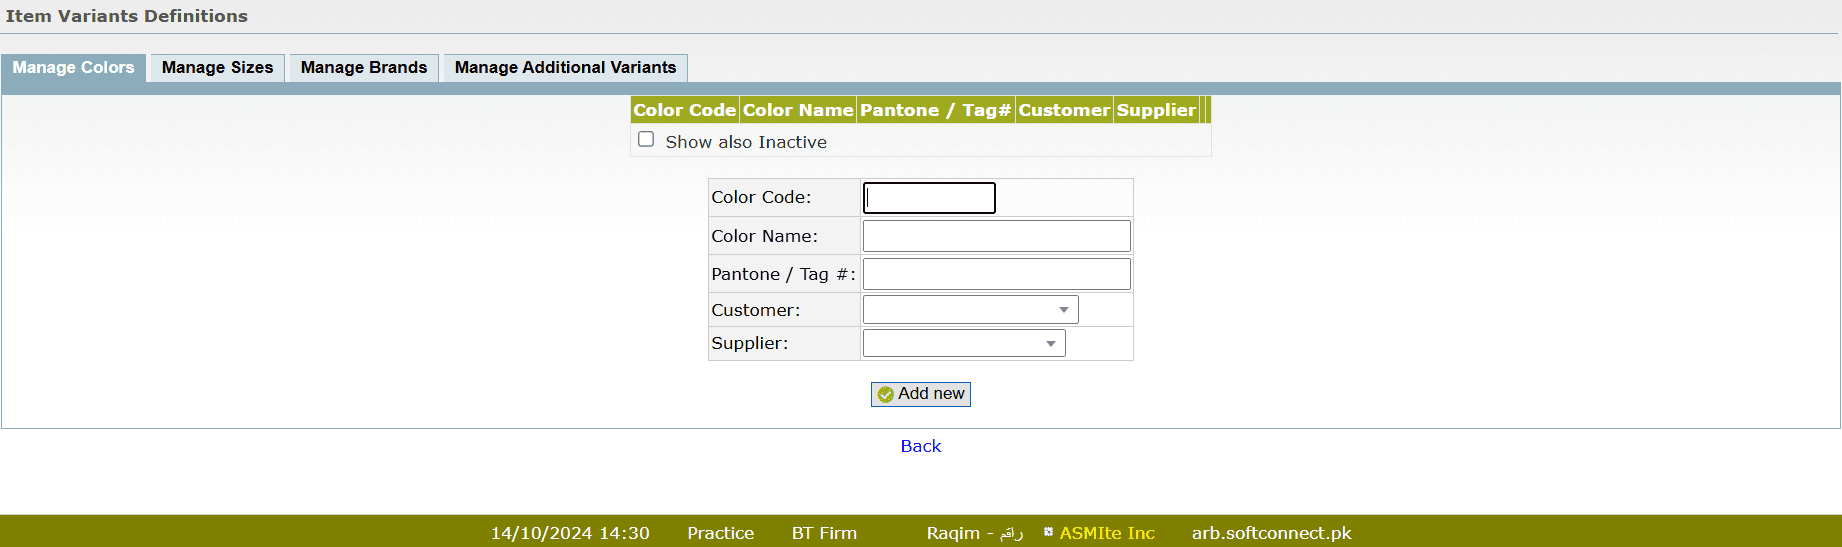Enable the Show also Inactive checkbox
This screenshot has height=547, width=1842.
tap(646, 140)
